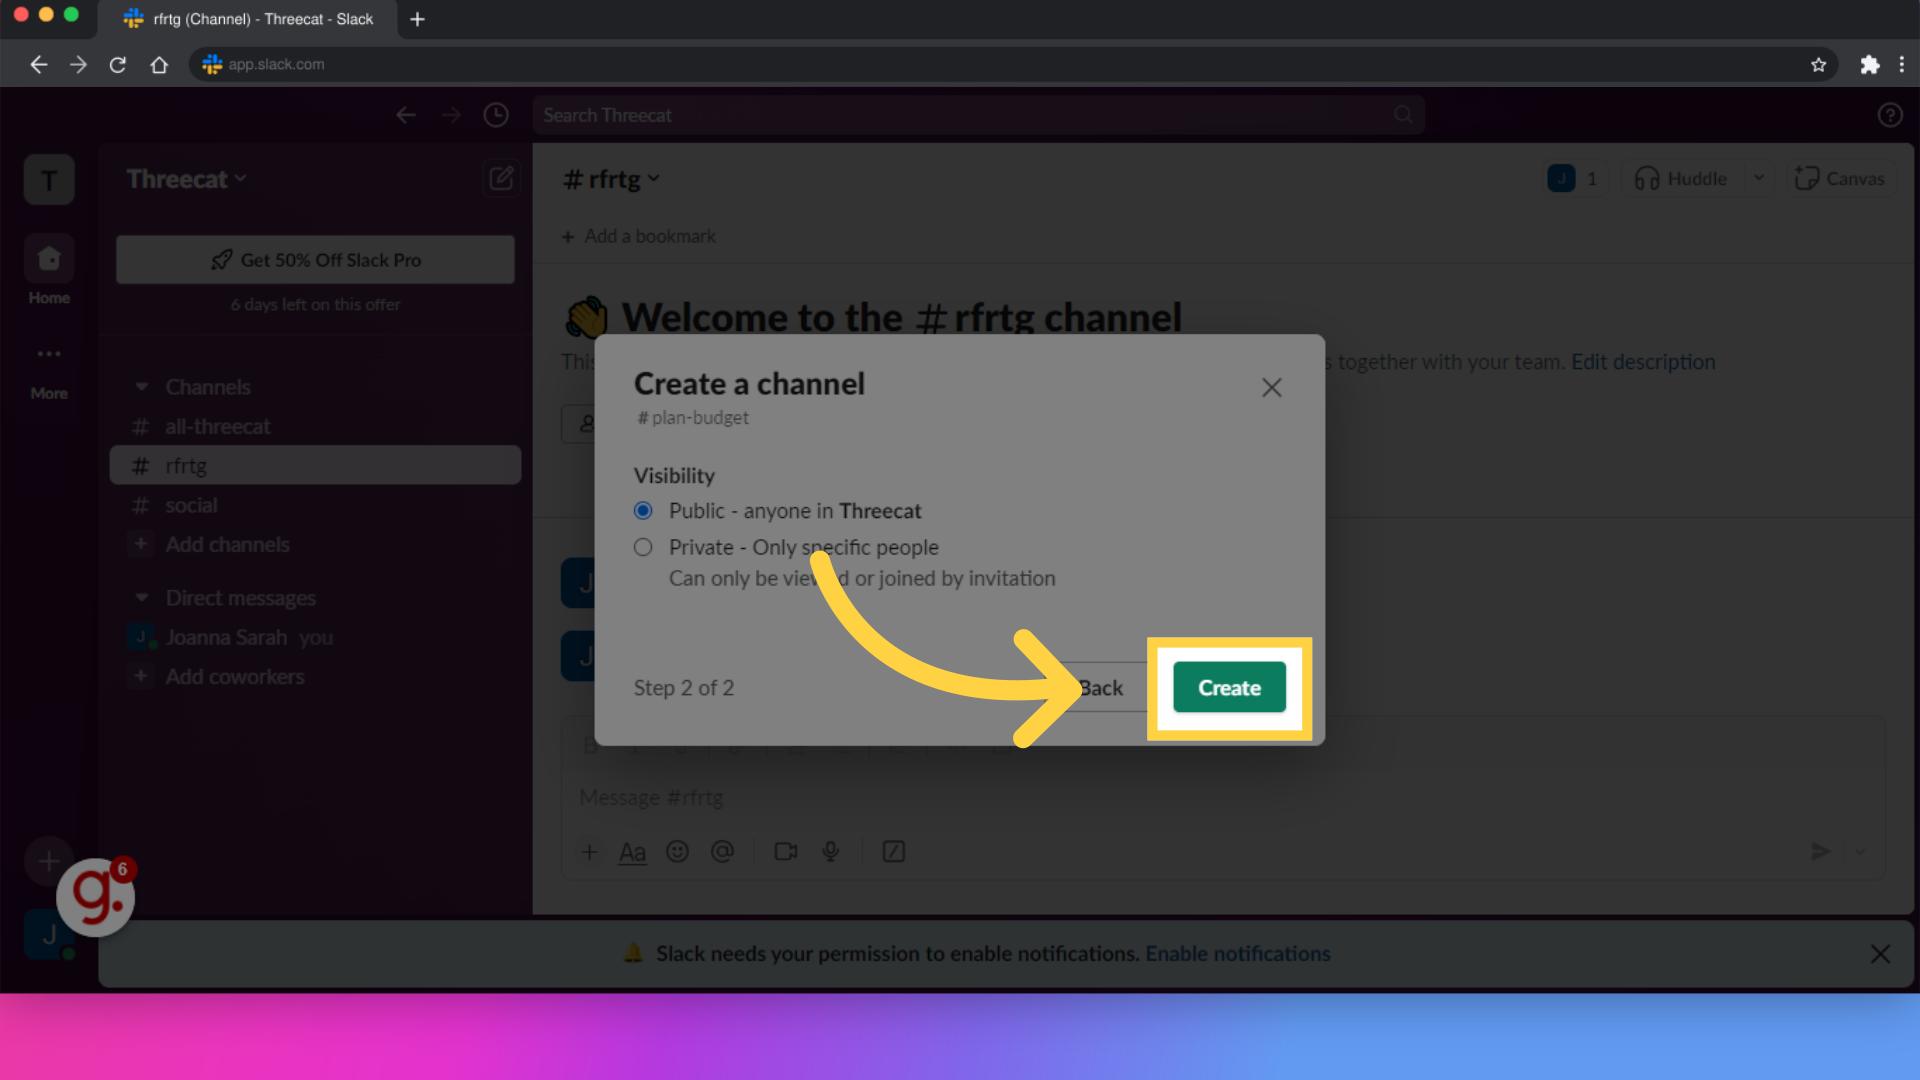This screenshot has width=1920, height=1080.
Task: Open the browser three-dot menu
Action: point(1901,65)
